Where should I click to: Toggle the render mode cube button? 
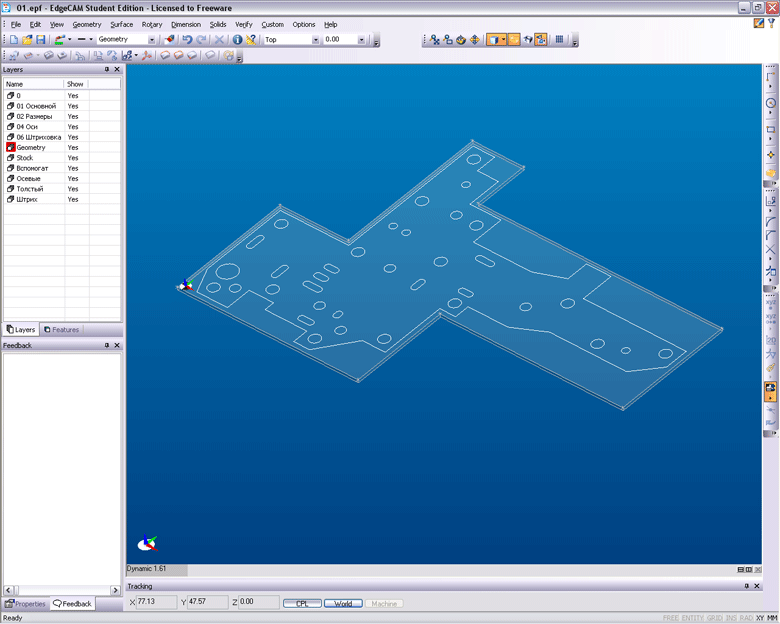pyautogui.click(x=493, y=40)
